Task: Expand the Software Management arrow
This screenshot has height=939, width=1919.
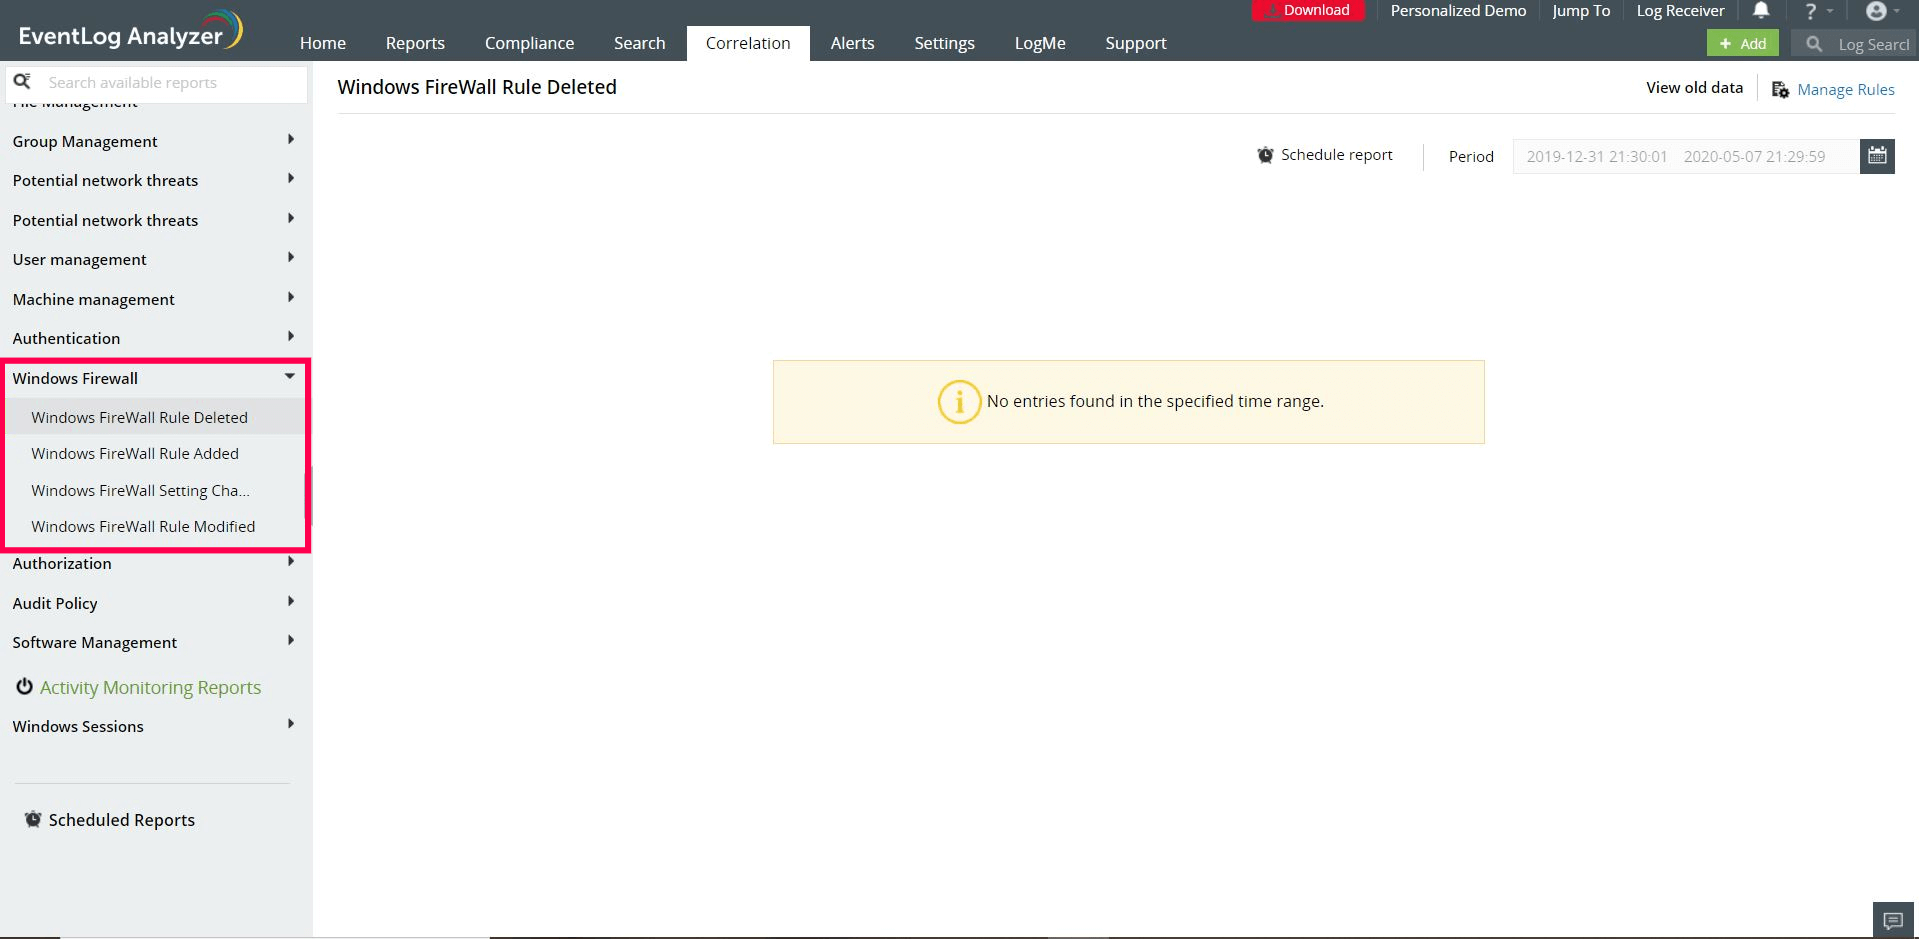Action: coord(291,640)
